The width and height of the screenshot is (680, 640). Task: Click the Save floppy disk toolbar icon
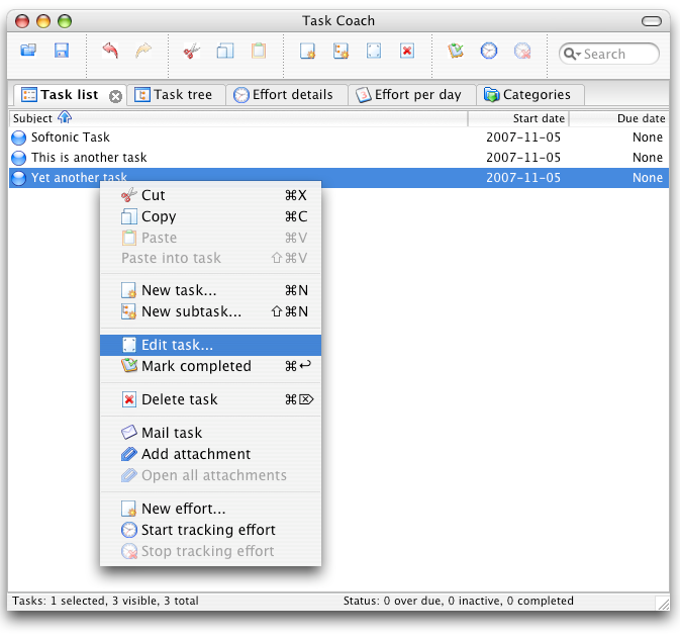(62, 50)
